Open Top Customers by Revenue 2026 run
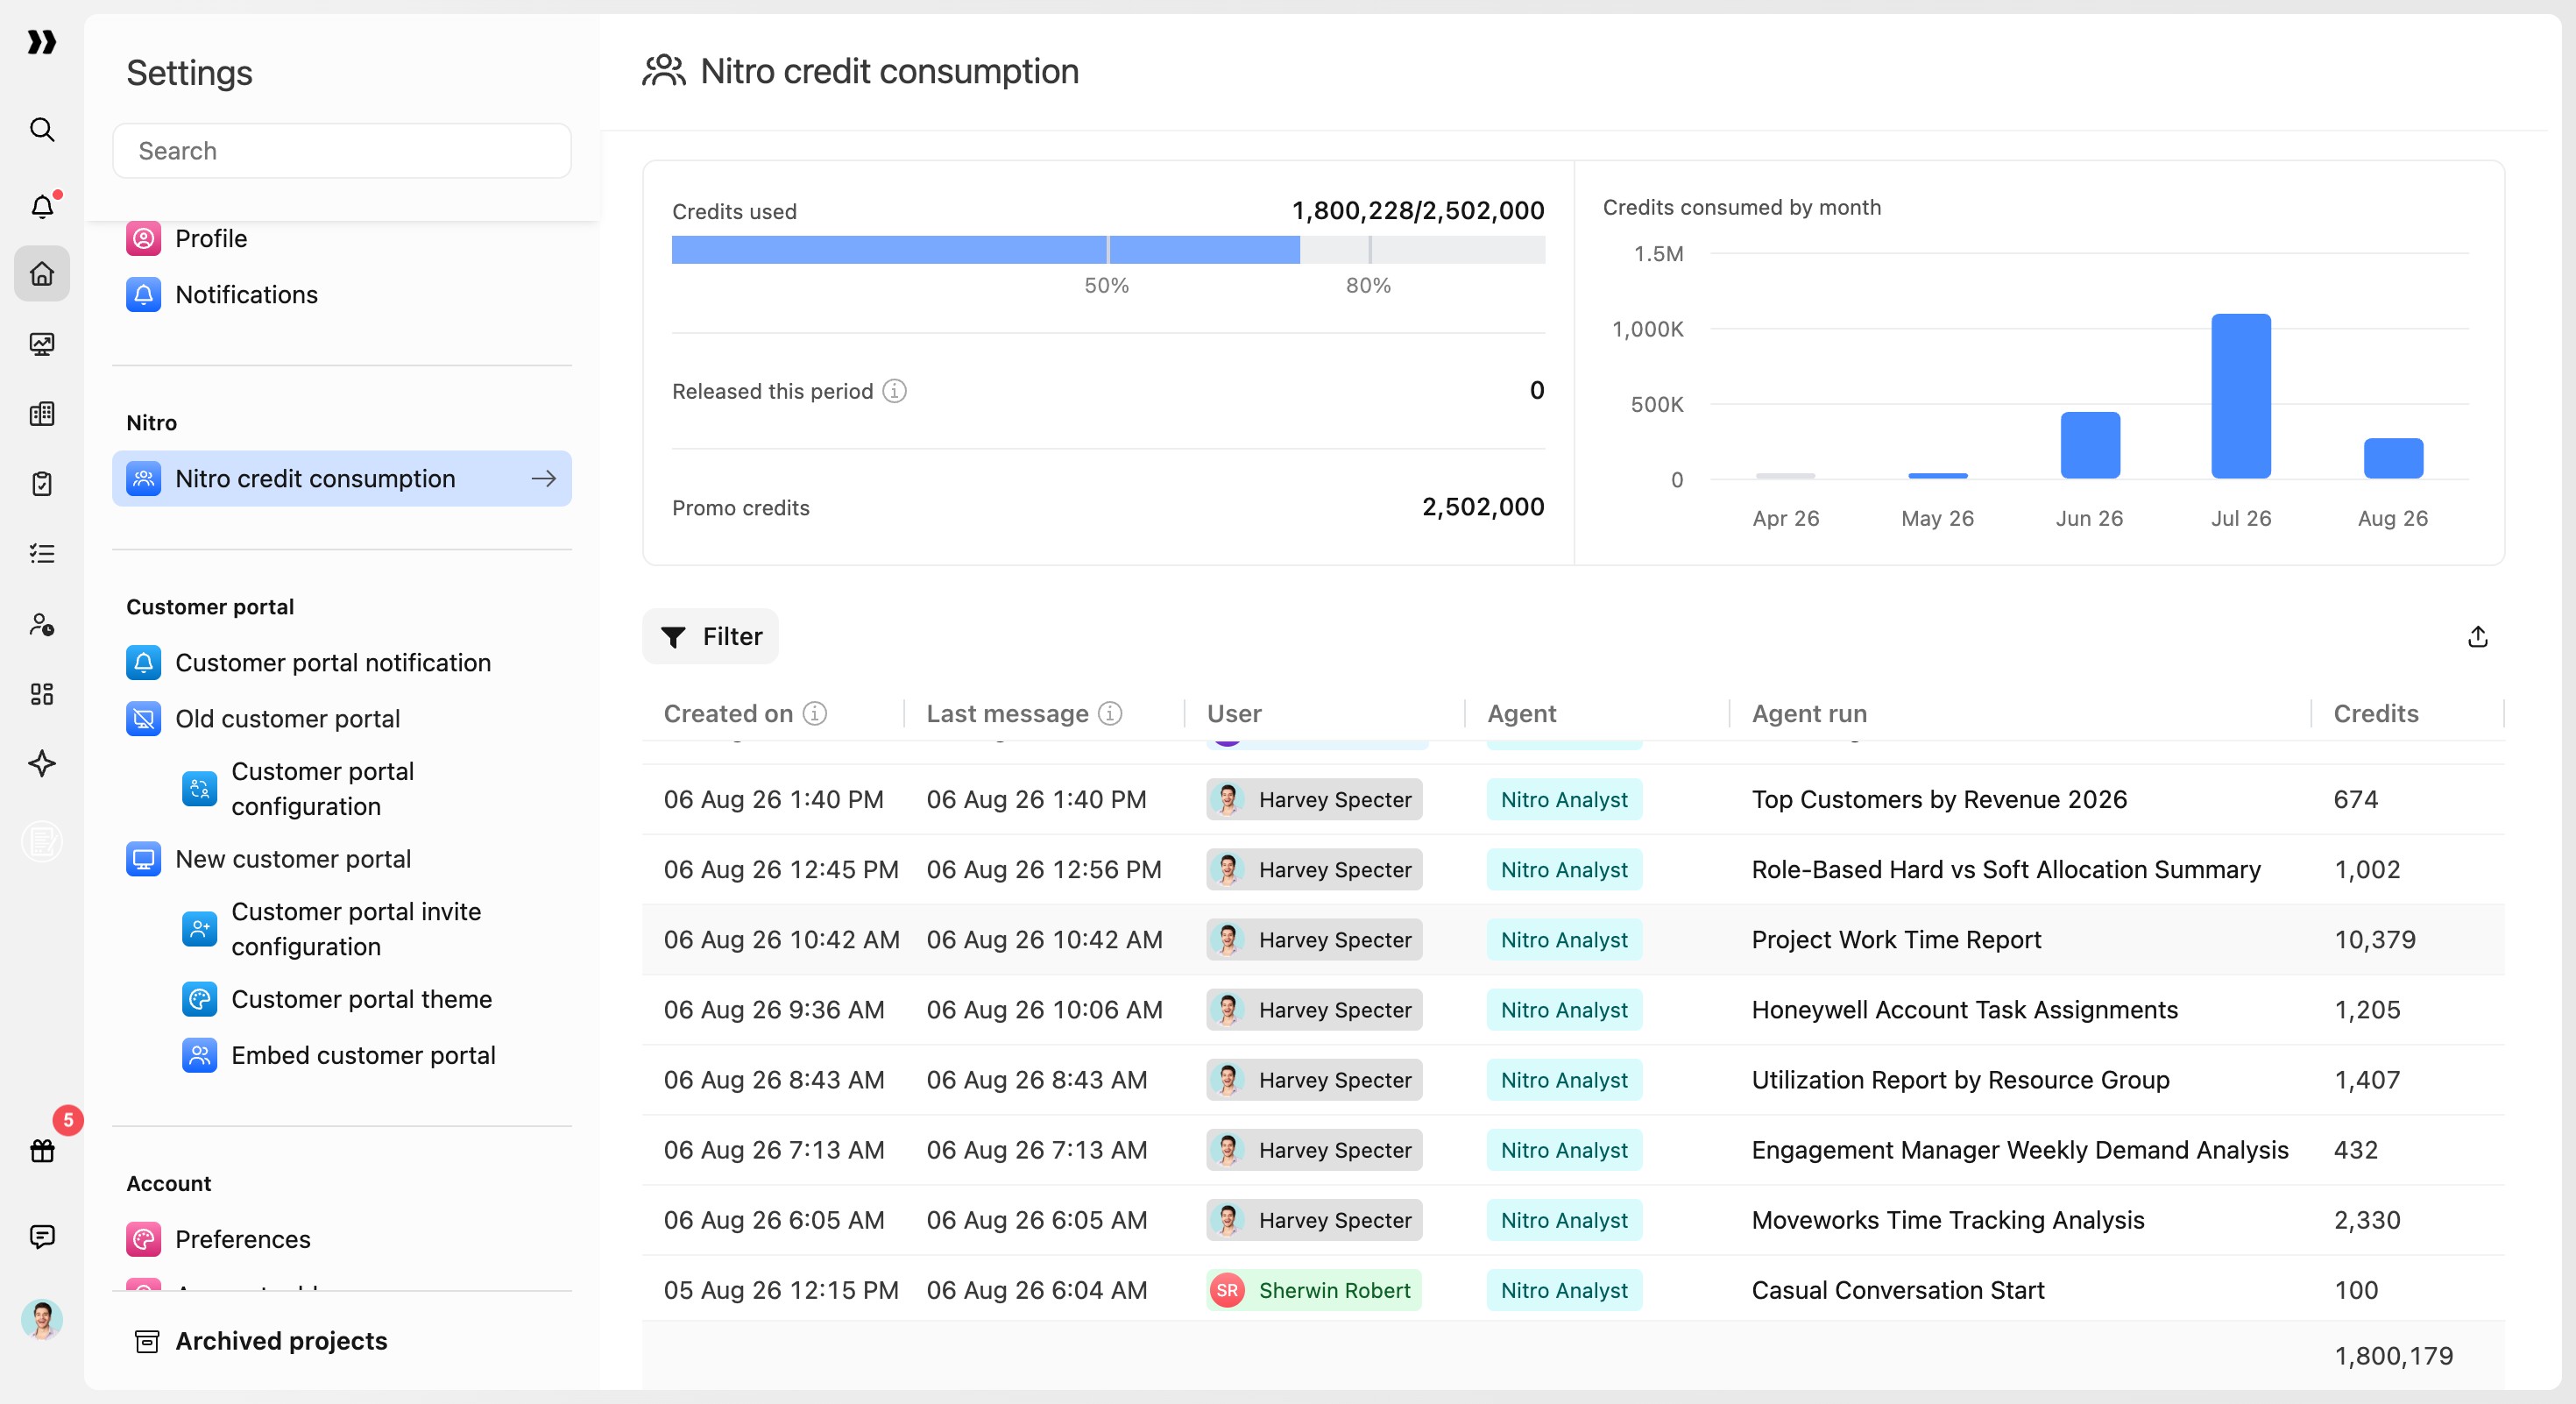Screen dimensions: 2576x1404 click(1939, 799)
